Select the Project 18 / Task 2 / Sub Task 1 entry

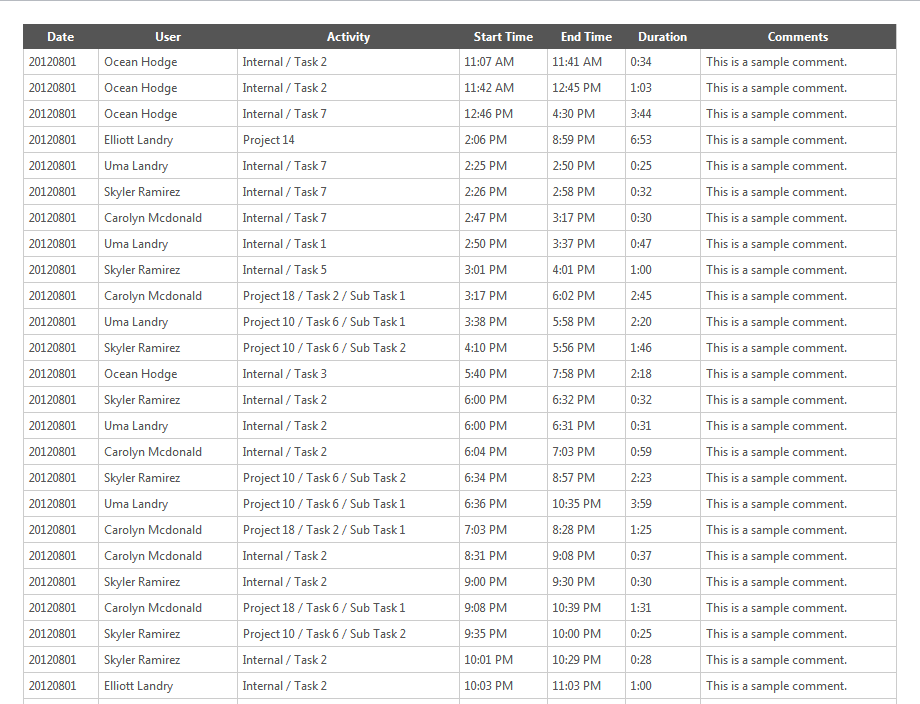[x=327, y=295]
